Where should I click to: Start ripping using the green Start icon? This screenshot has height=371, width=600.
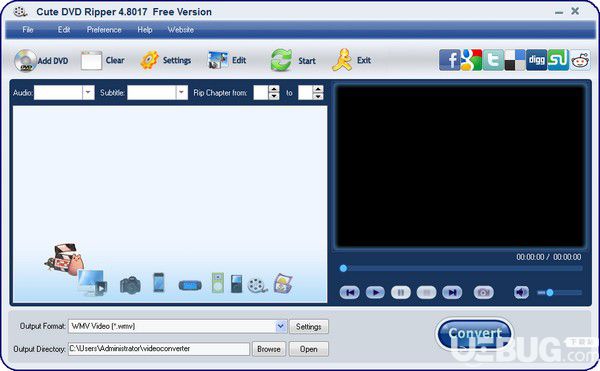[x=293, y=60]
